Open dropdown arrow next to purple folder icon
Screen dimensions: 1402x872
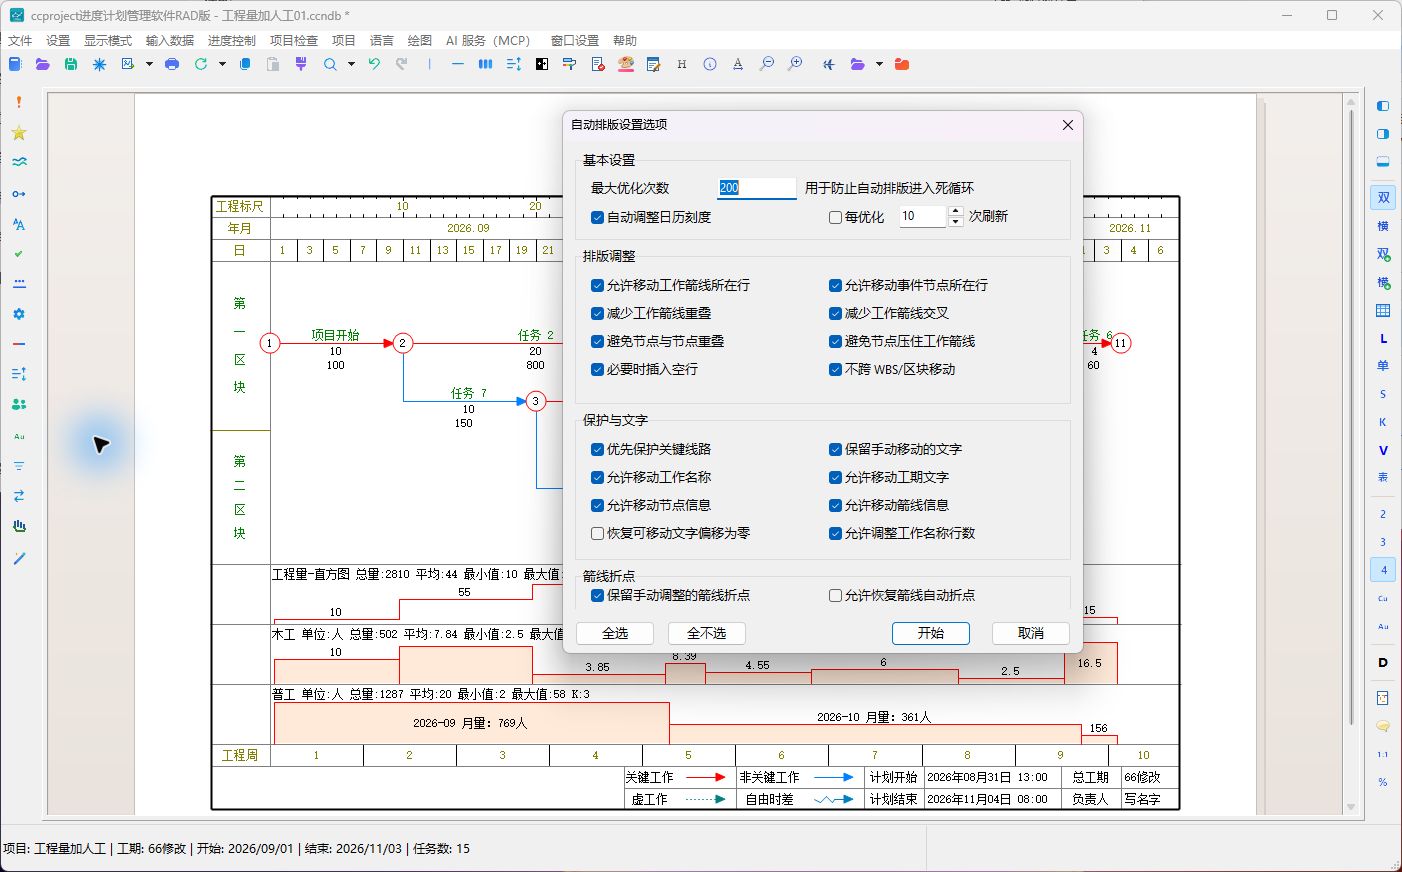pos(879,64)
